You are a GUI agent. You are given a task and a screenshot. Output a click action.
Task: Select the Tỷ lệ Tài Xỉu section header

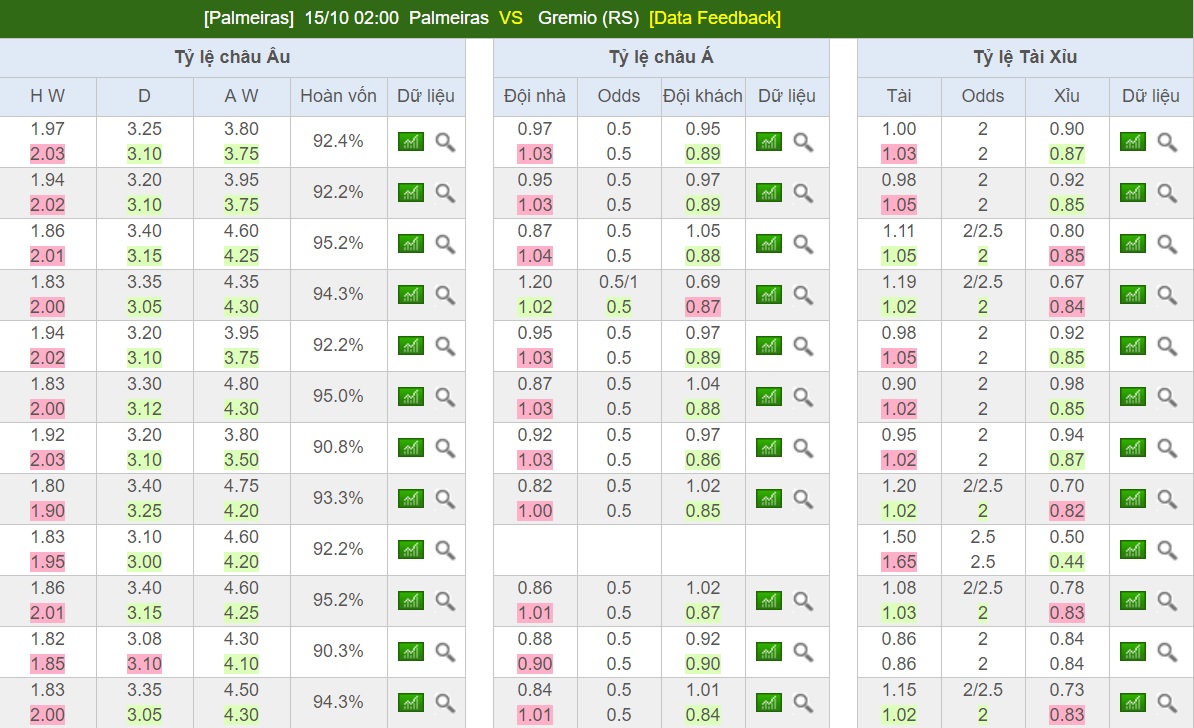(x=1025, y=57)
